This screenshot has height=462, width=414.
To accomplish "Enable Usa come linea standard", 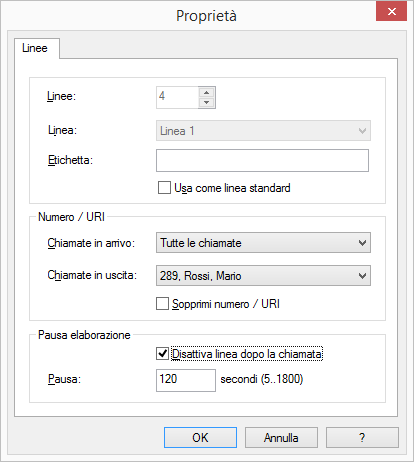I will tap(164, 188).
